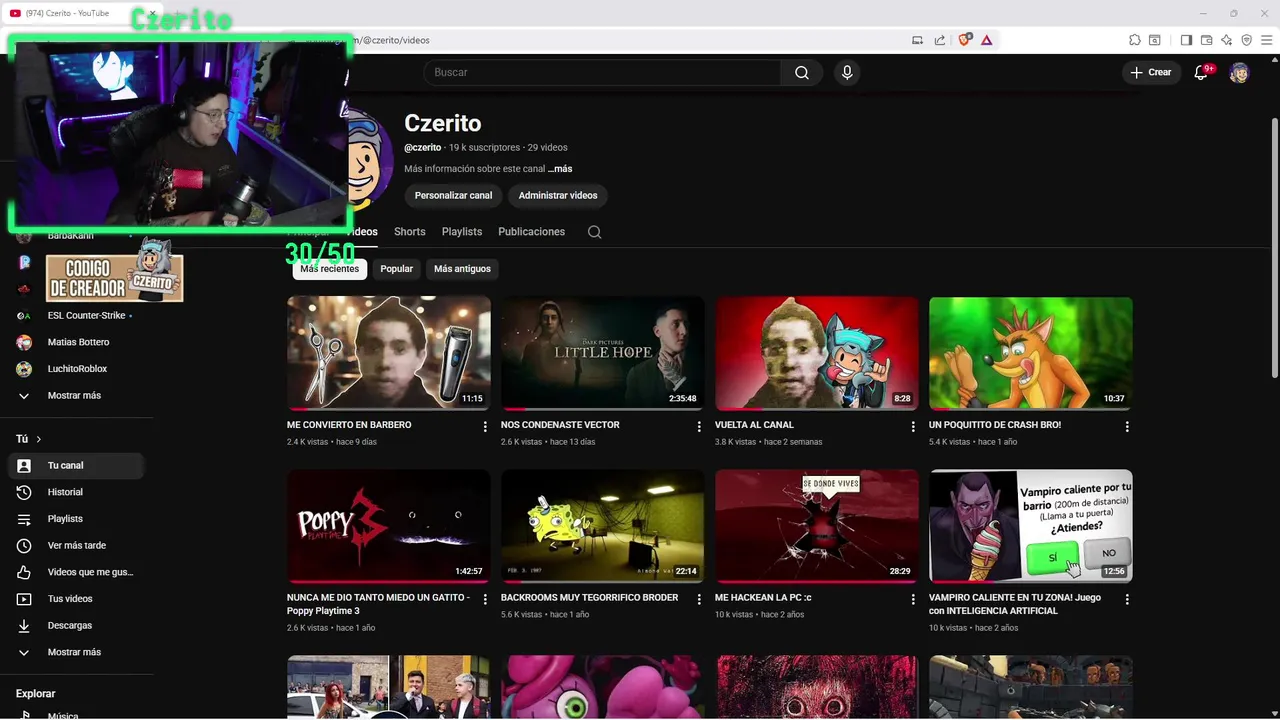
Task: Open the Crear menu button
Action: coord(1151,72)
